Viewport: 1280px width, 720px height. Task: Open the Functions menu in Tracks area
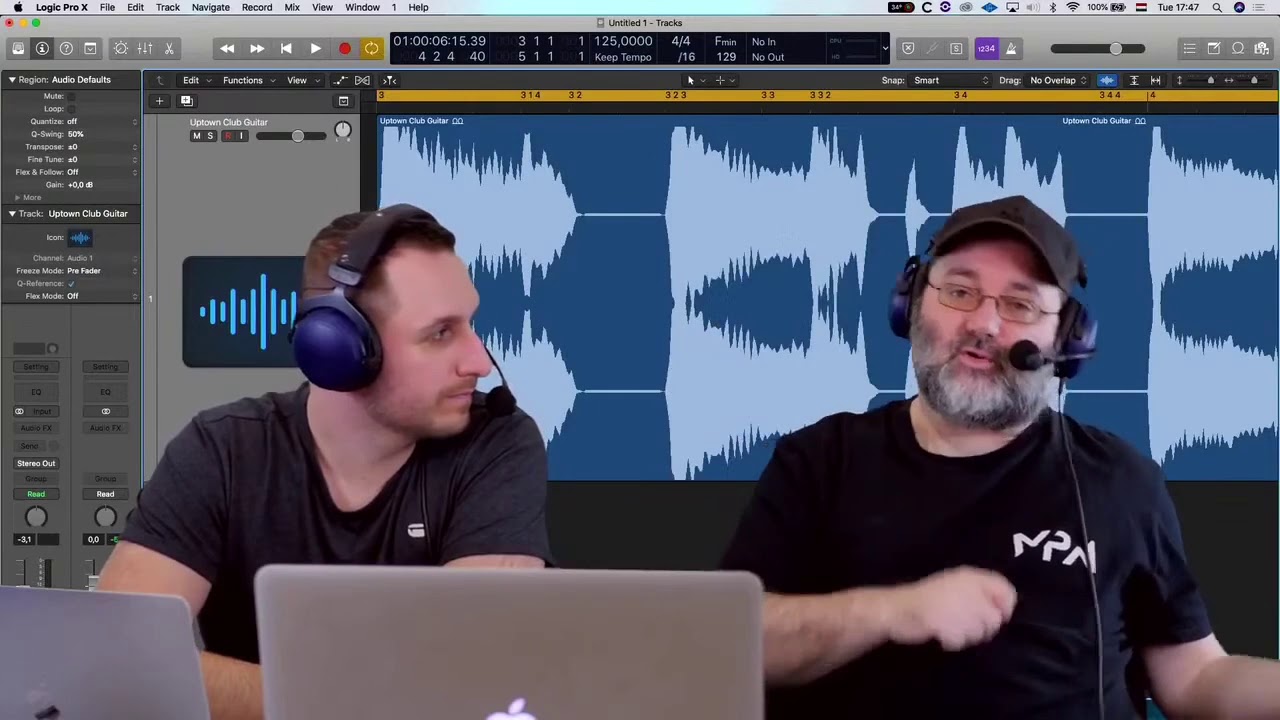pyautogui.click(x=247, y=80)
